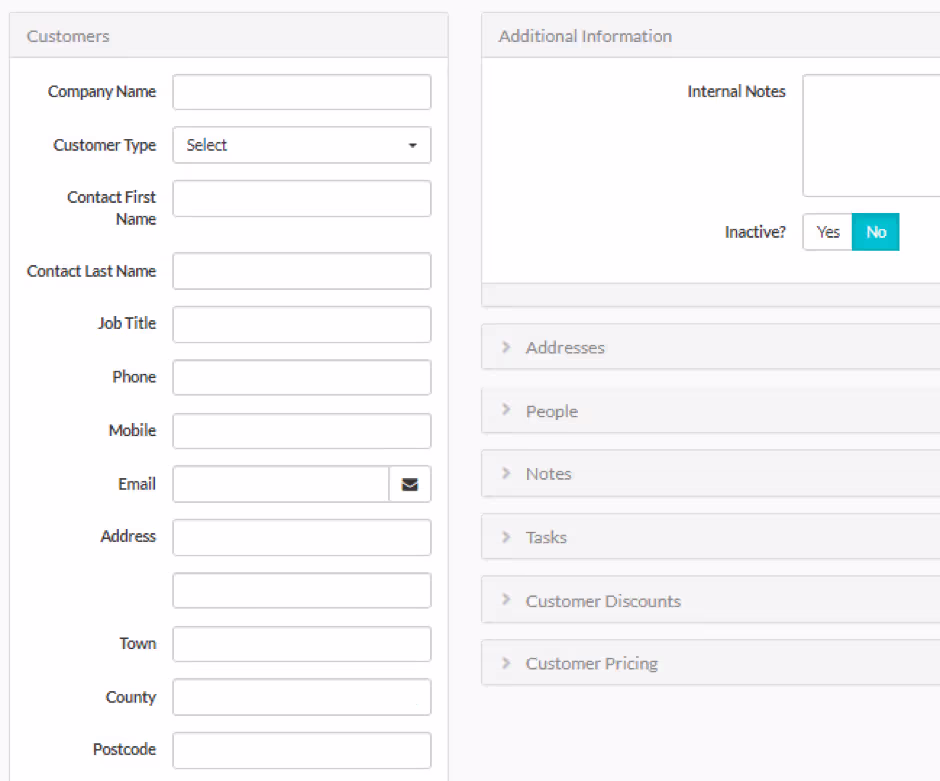Screen dimensions: 940x781
Task: Set Inactive toggle to No
Action: [875, 232]
